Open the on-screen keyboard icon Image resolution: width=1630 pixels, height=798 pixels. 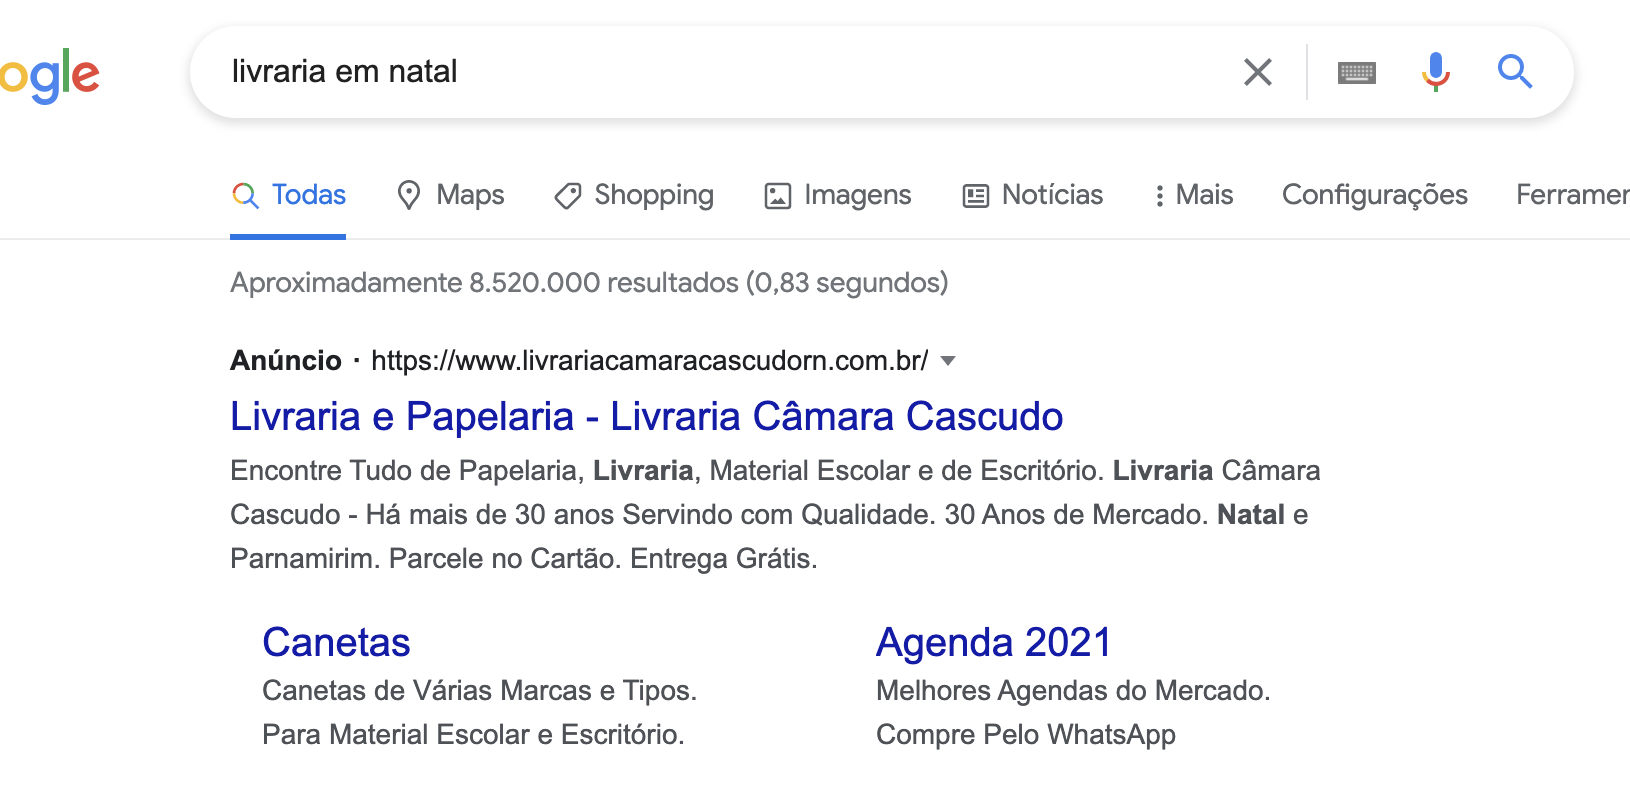click(1357, 72)
